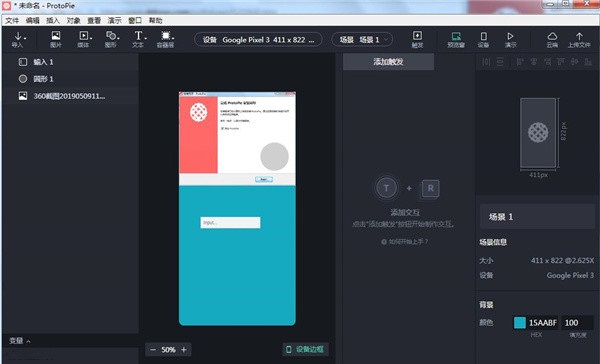Viewport: 600px width, 364px height.
Task: Zoom in with the plus button
Action: point(184,349)
